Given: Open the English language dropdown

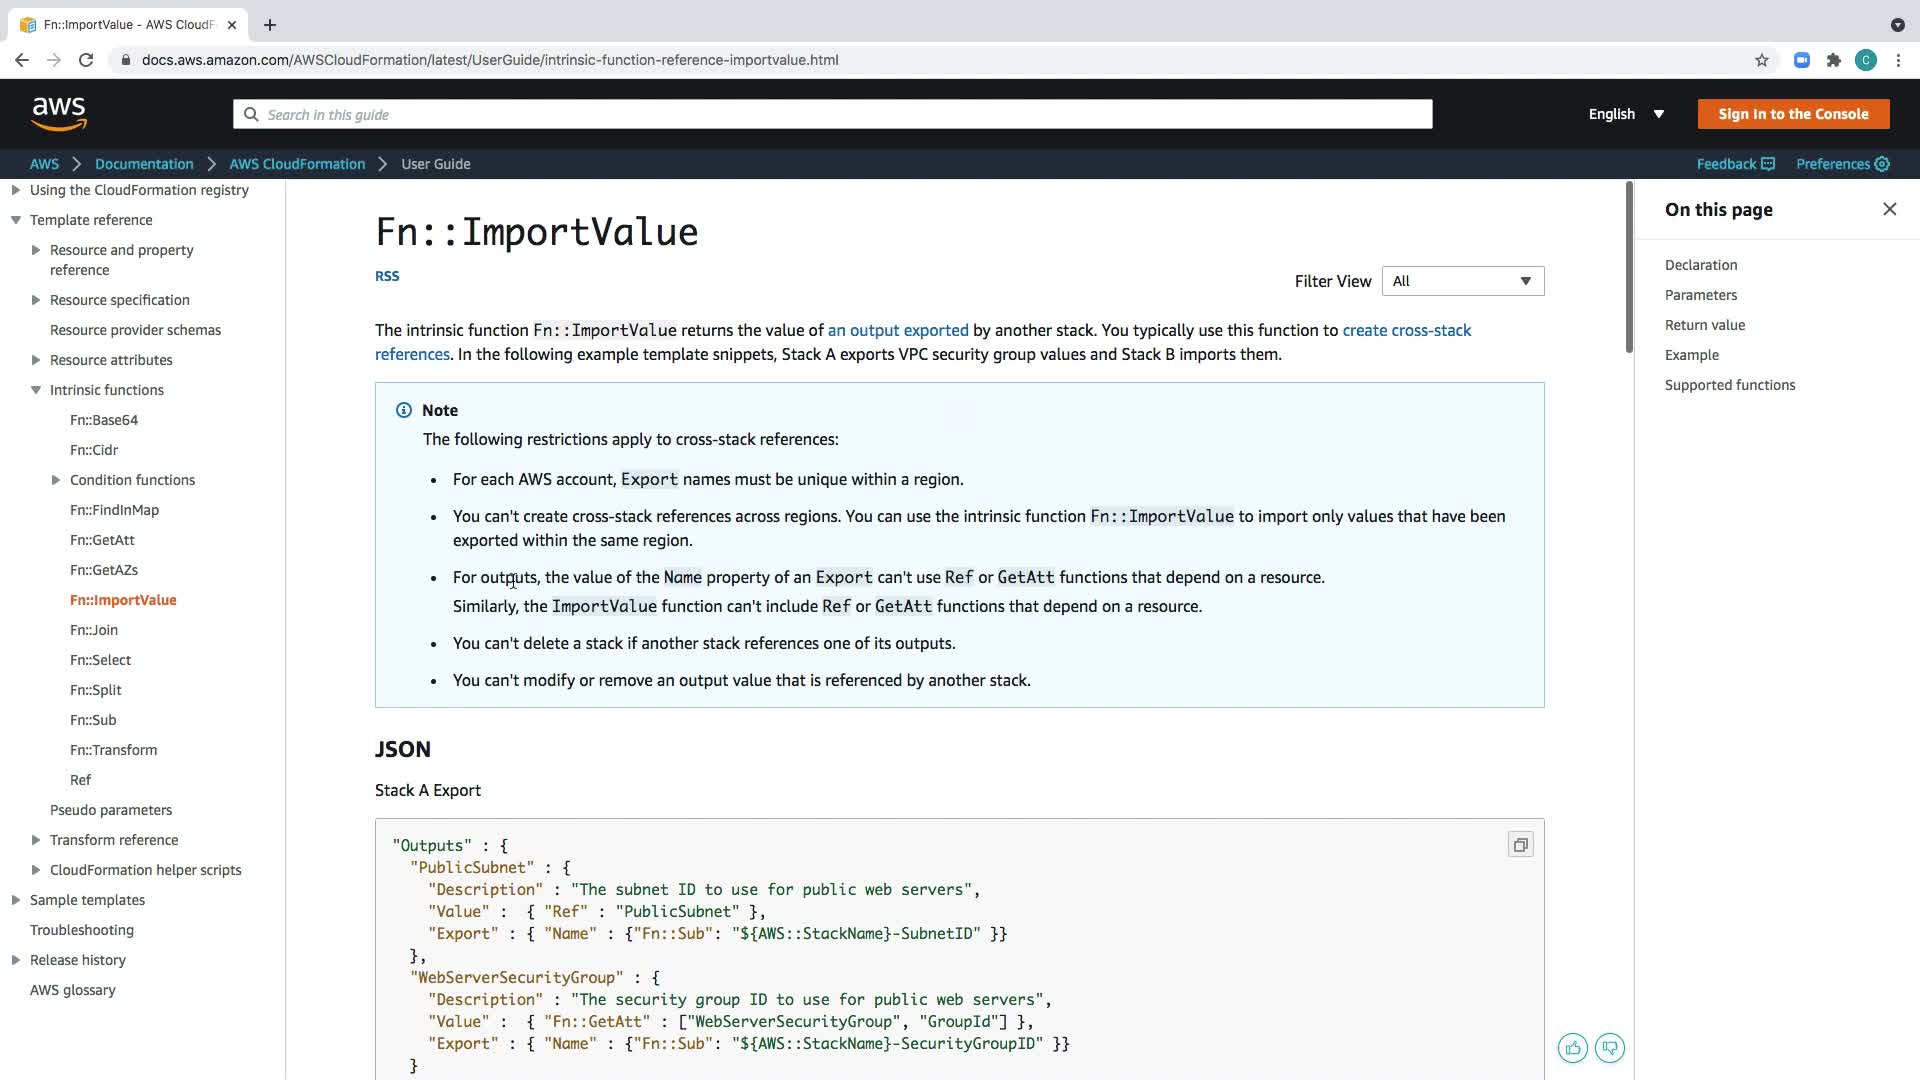Looking at the screenshot, I should pyautogui.click(x=1626, y=114).
